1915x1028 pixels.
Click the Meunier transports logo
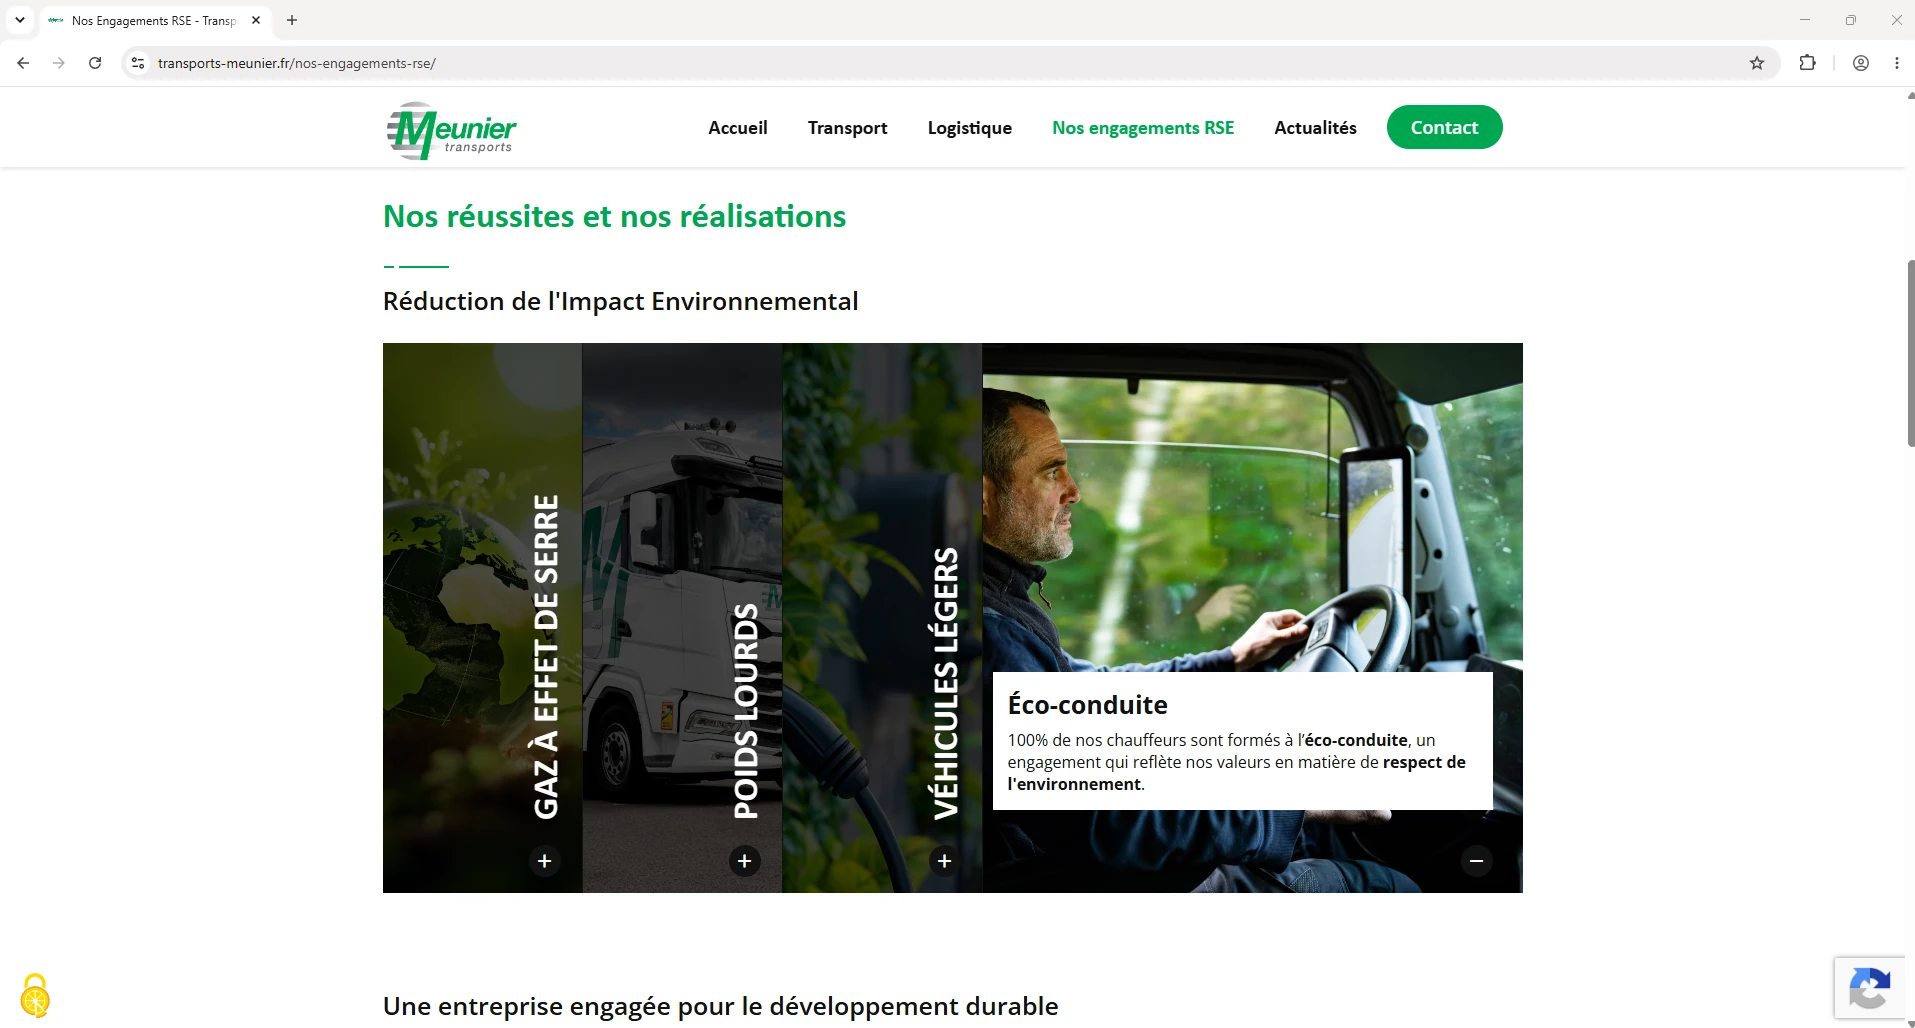(452, 130)
